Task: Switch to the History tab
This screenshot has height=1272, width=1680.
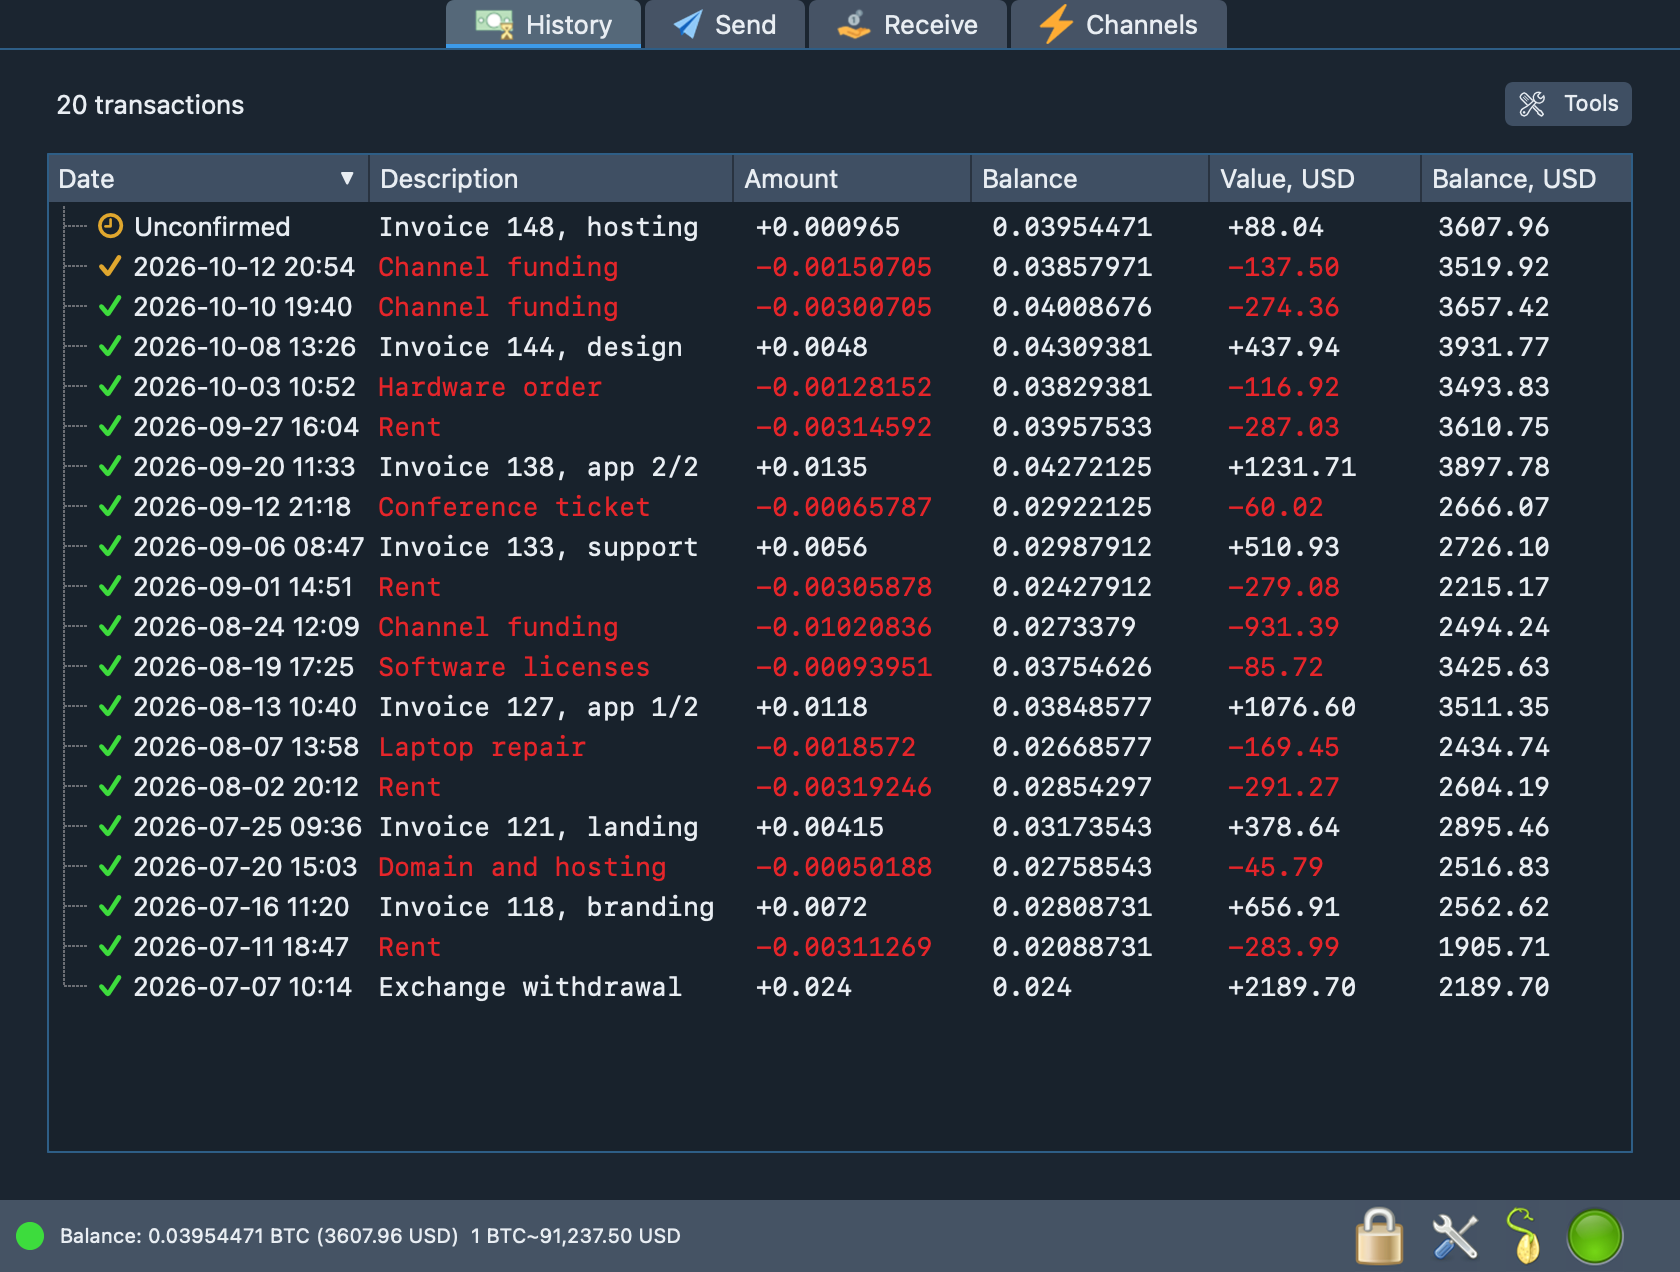Action: pyautogui.click(x=543, y=24)
